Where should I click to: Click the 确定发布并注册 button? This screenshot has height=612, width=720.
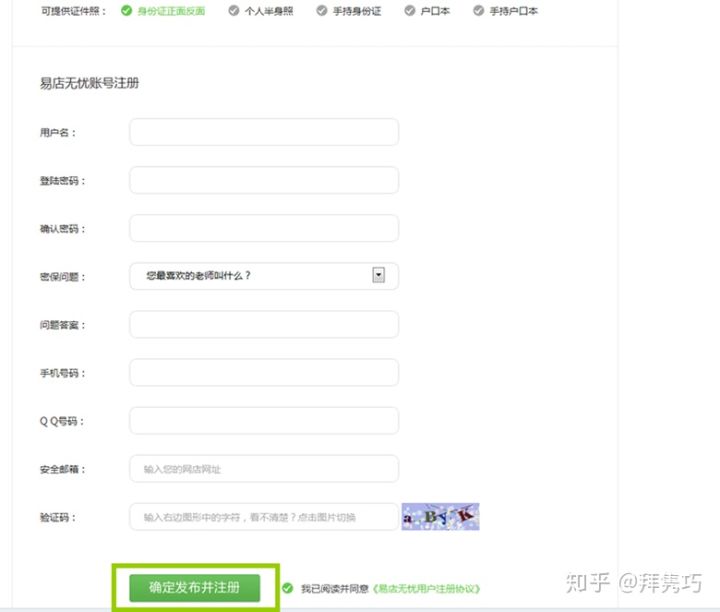(195, 588)
